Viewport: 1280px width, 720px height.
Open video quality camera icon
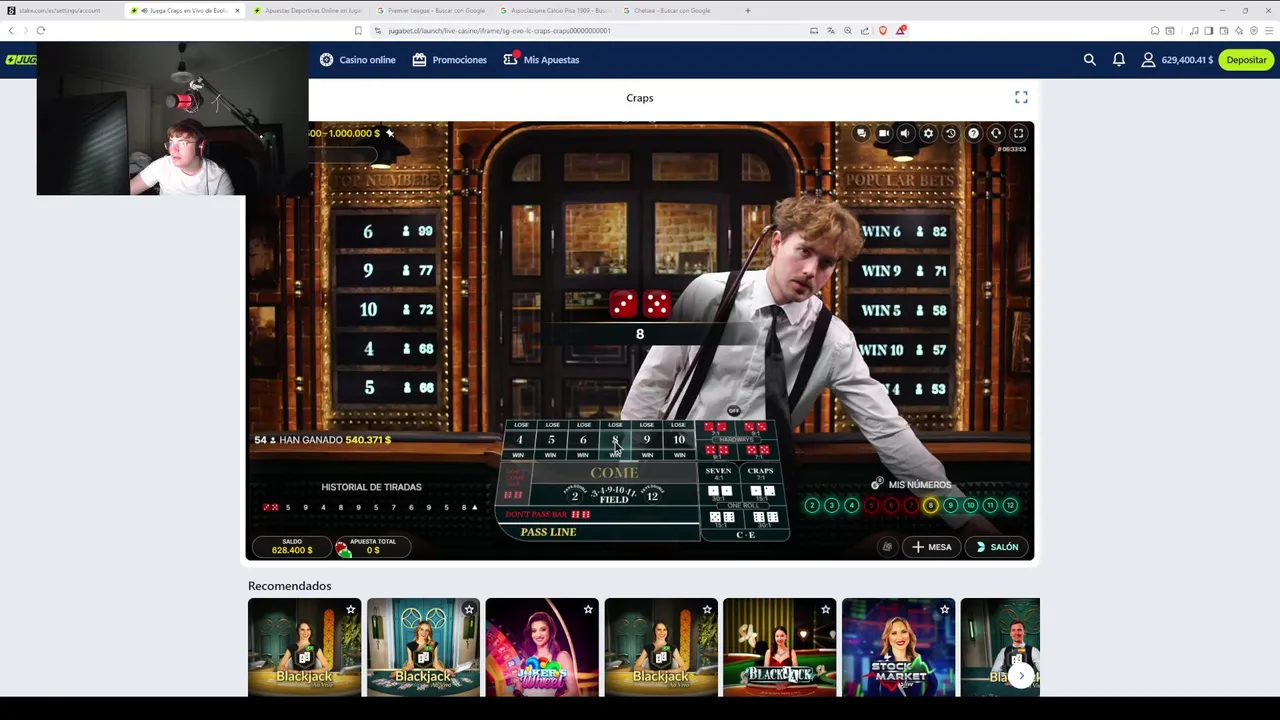pos(884,133)
